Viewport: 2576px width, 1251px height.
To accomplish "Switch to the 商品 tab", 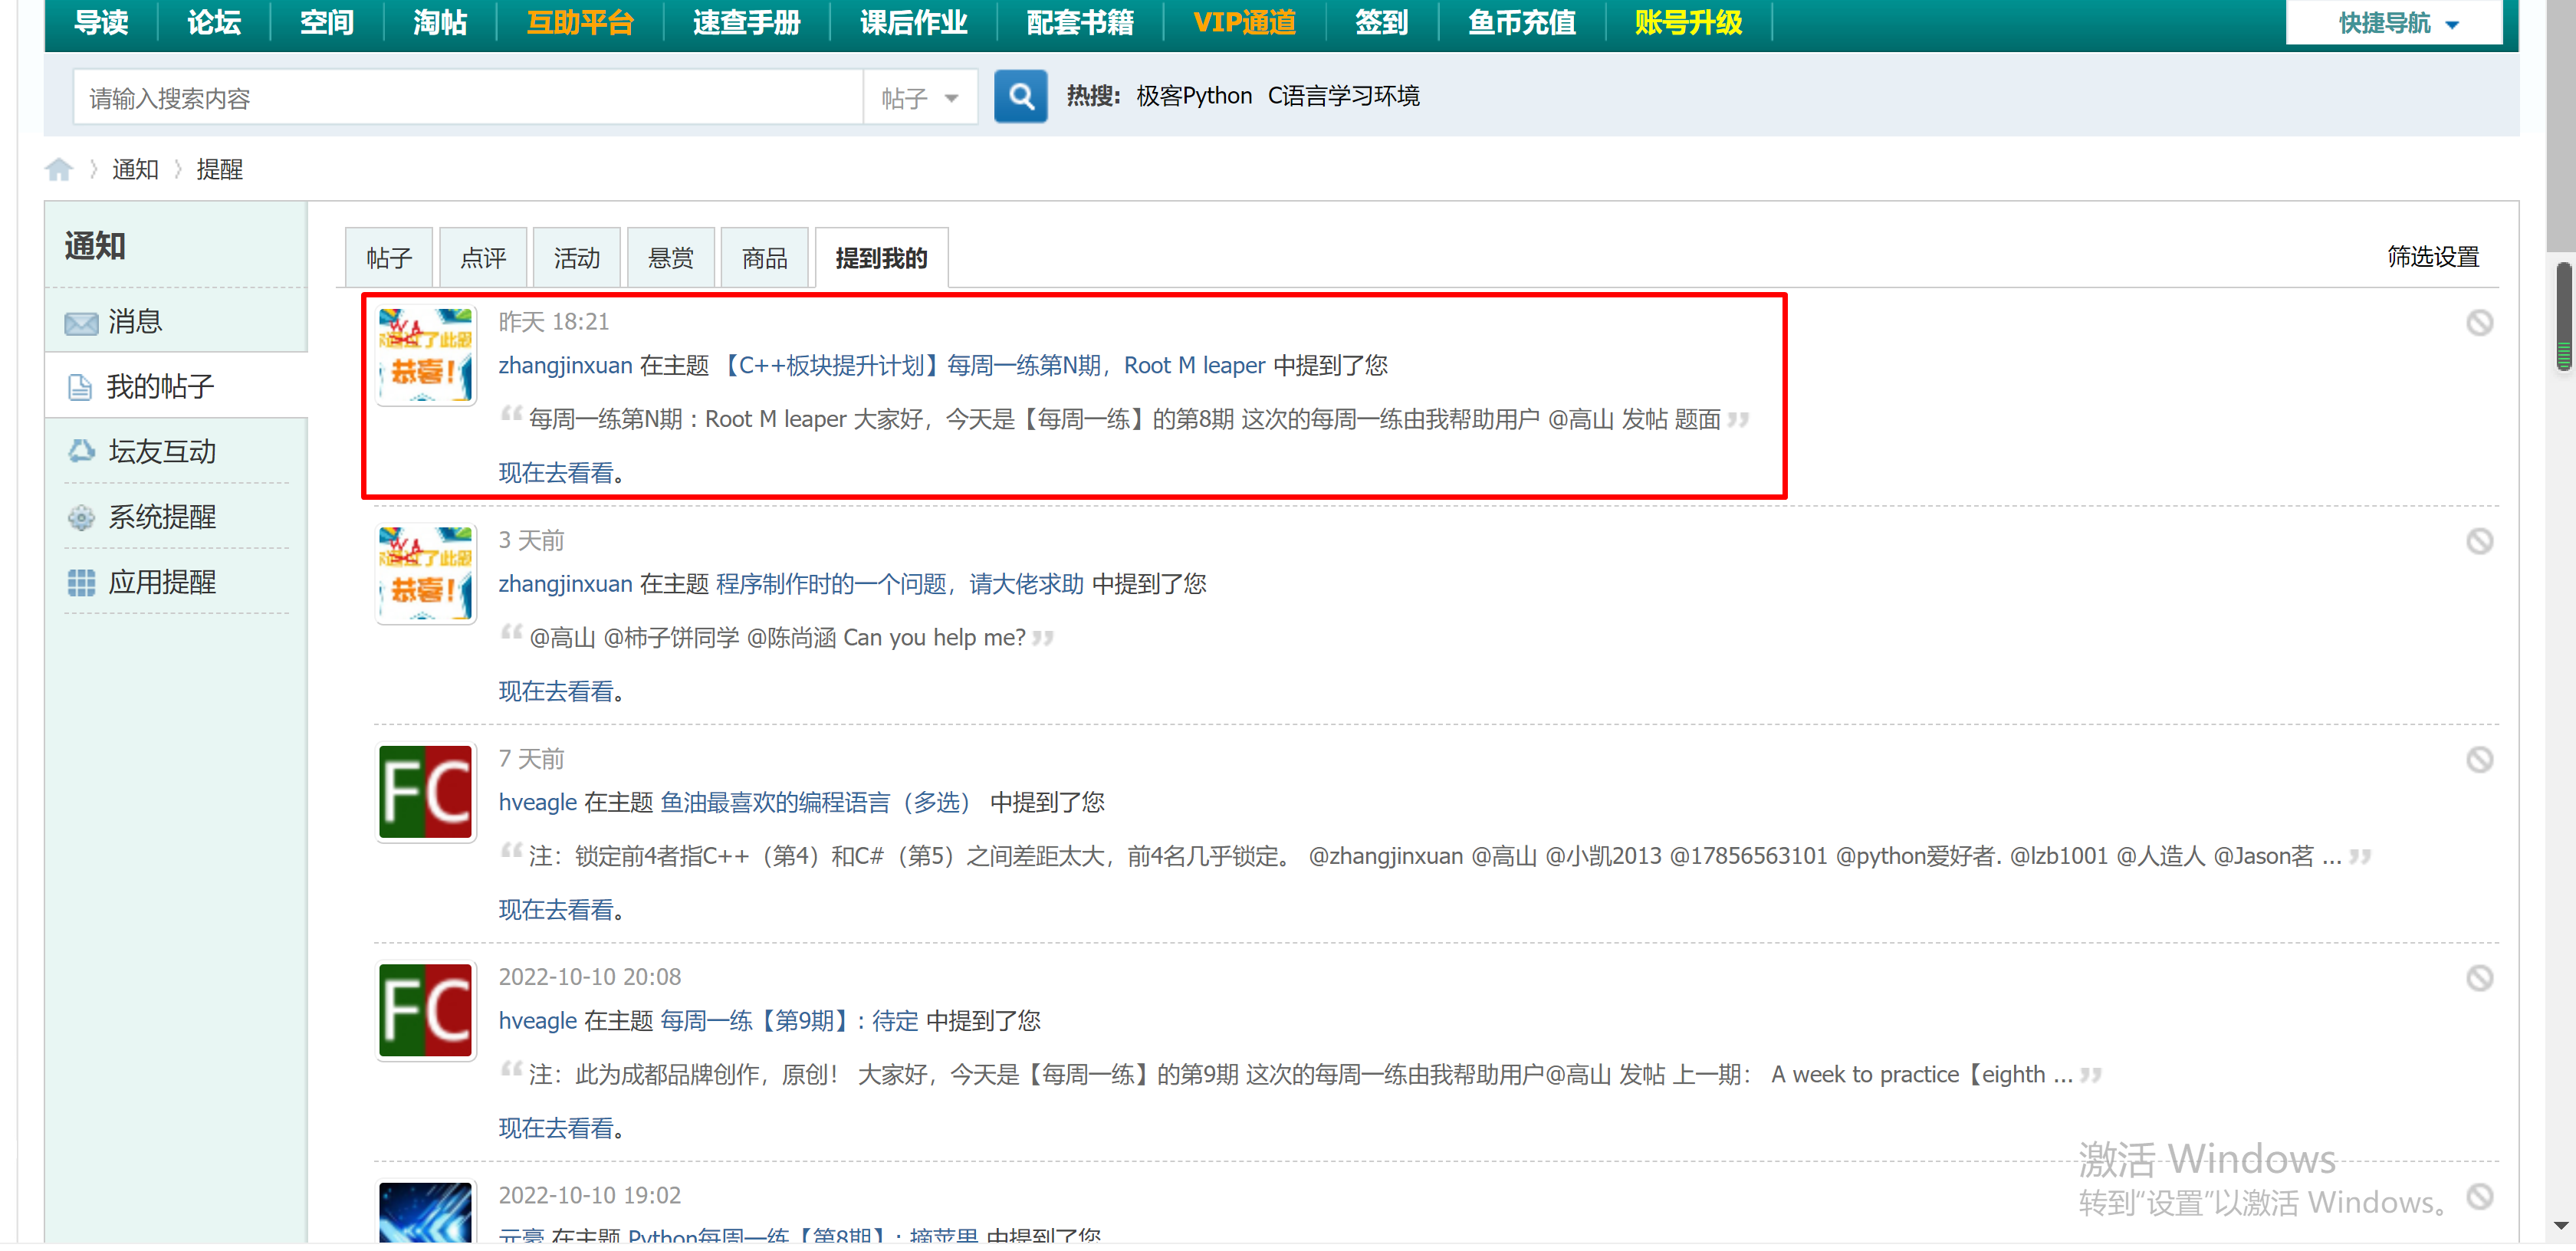I will click(x=765, y=258).
